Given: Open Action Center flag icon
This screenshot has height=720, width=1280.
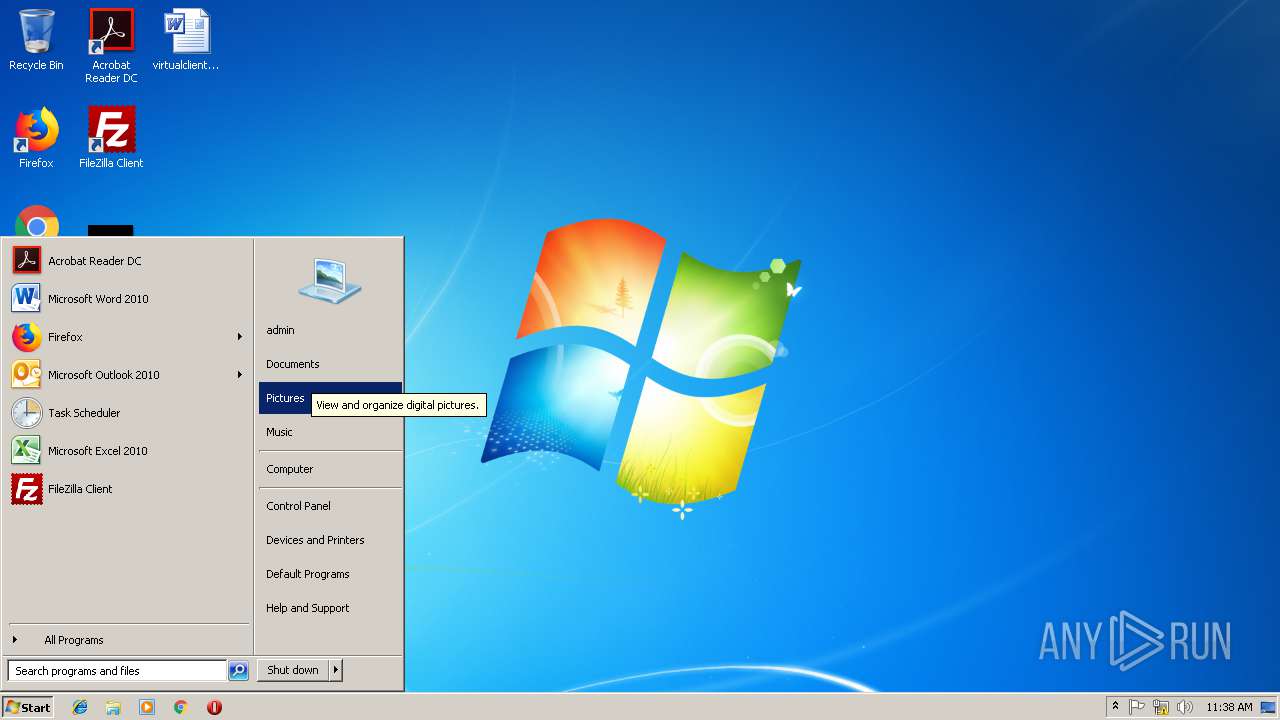Looking at the screenshot, I should (1137, 707).
